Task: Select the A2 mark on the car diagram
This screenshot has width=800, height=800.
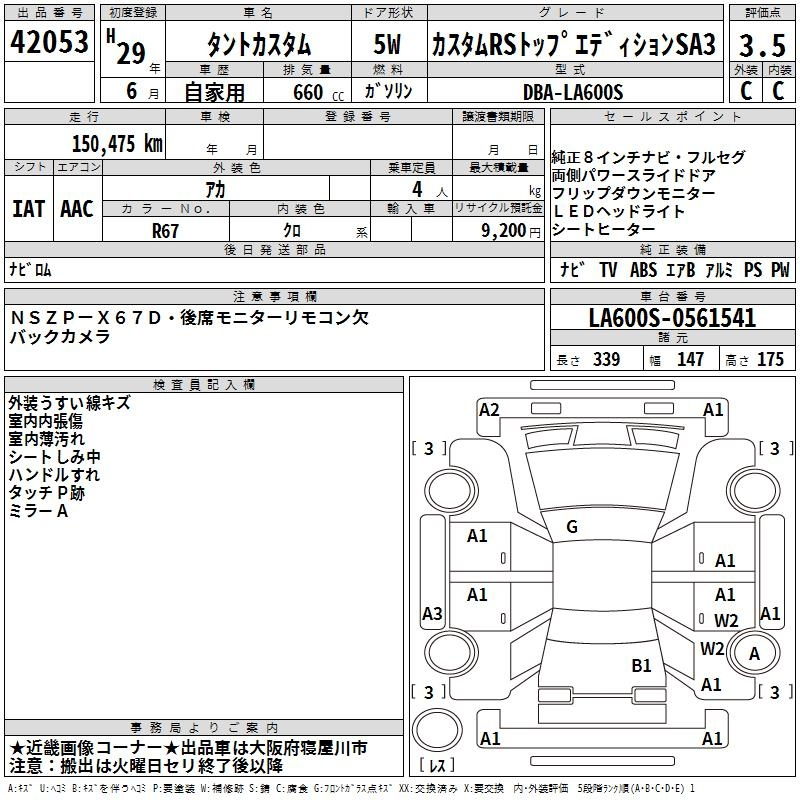Action: tap(489, 410)
